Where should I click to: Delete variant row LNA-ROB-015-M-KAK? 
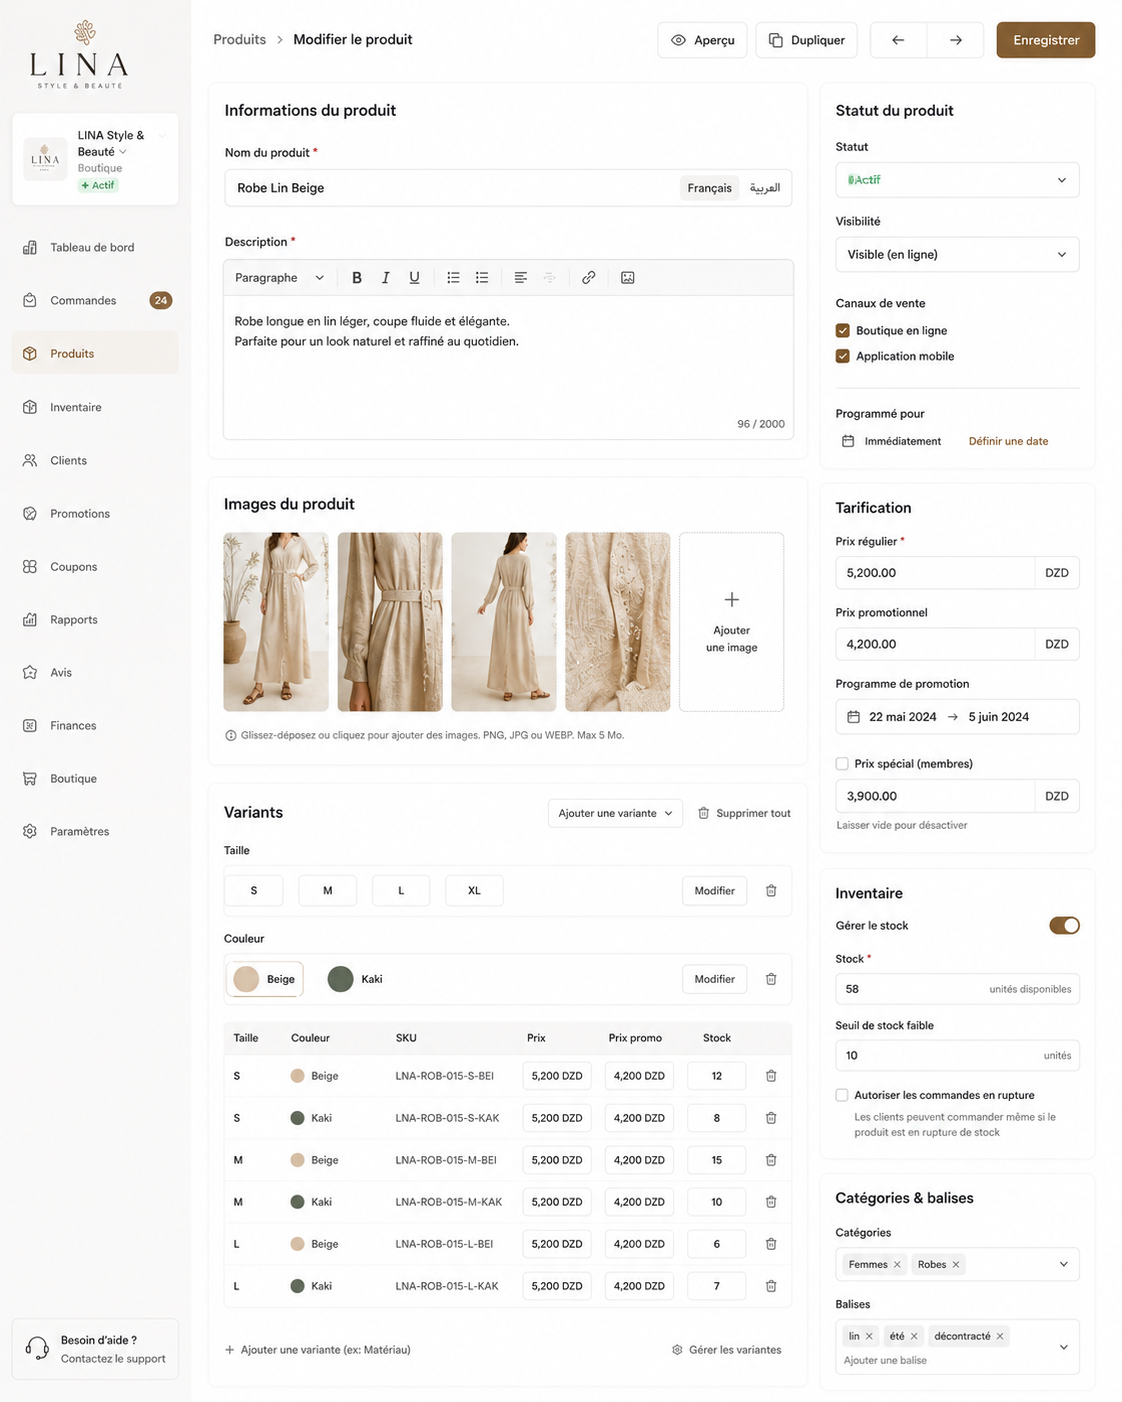771,1202
